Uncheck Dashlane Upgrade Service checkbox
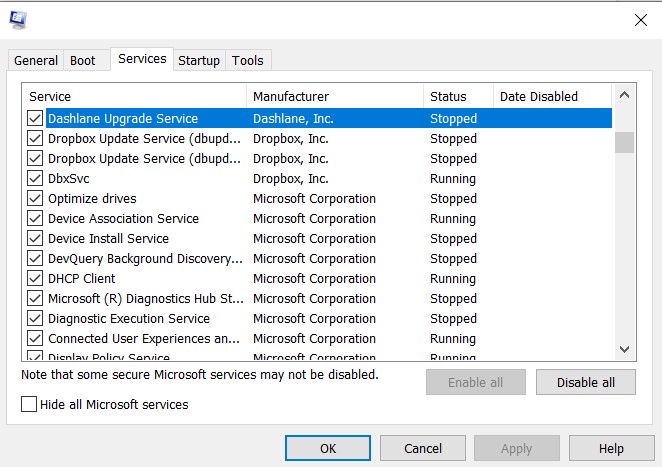Viewport: 662px width, 467px height. click(x=35, y=118)
